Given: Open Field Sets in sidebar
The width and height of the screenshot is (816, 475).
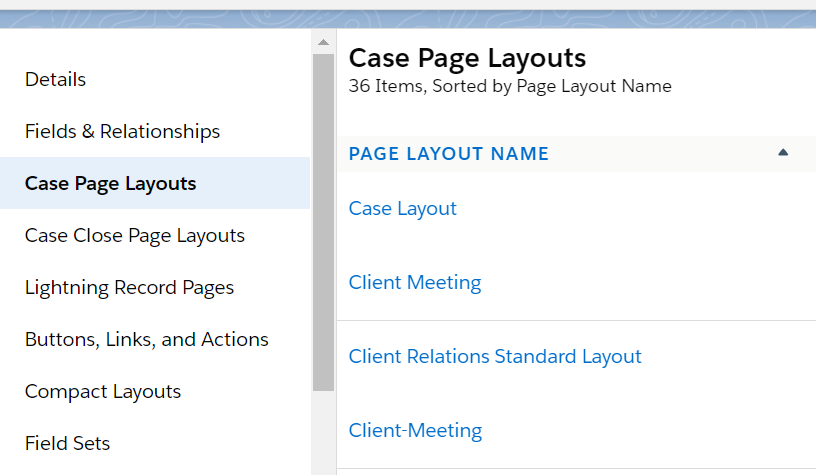Looking at the screenshot, I should coord(67,443).
